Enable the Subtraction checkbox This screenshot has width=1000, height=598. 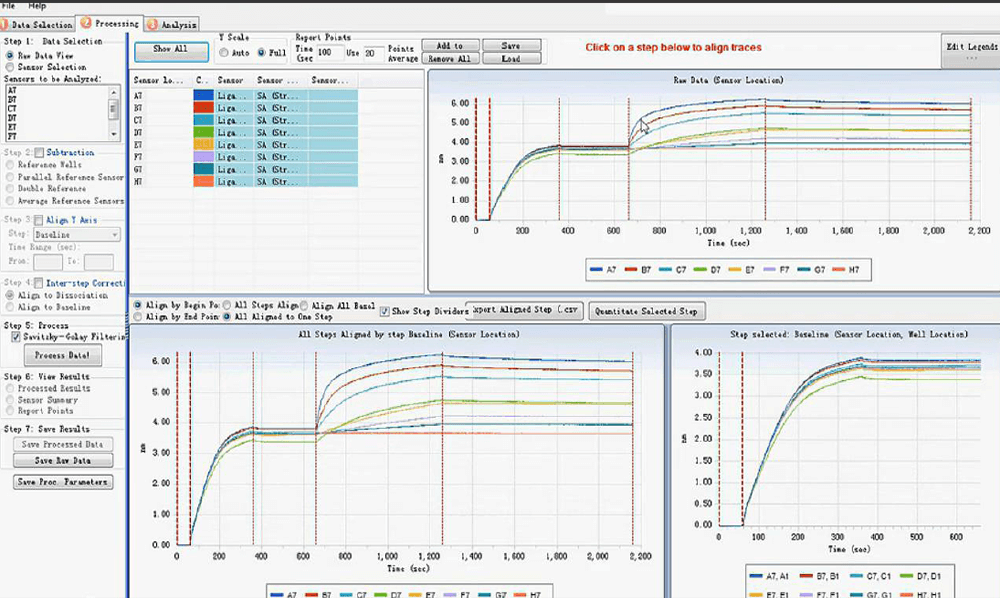click(40, 153)
